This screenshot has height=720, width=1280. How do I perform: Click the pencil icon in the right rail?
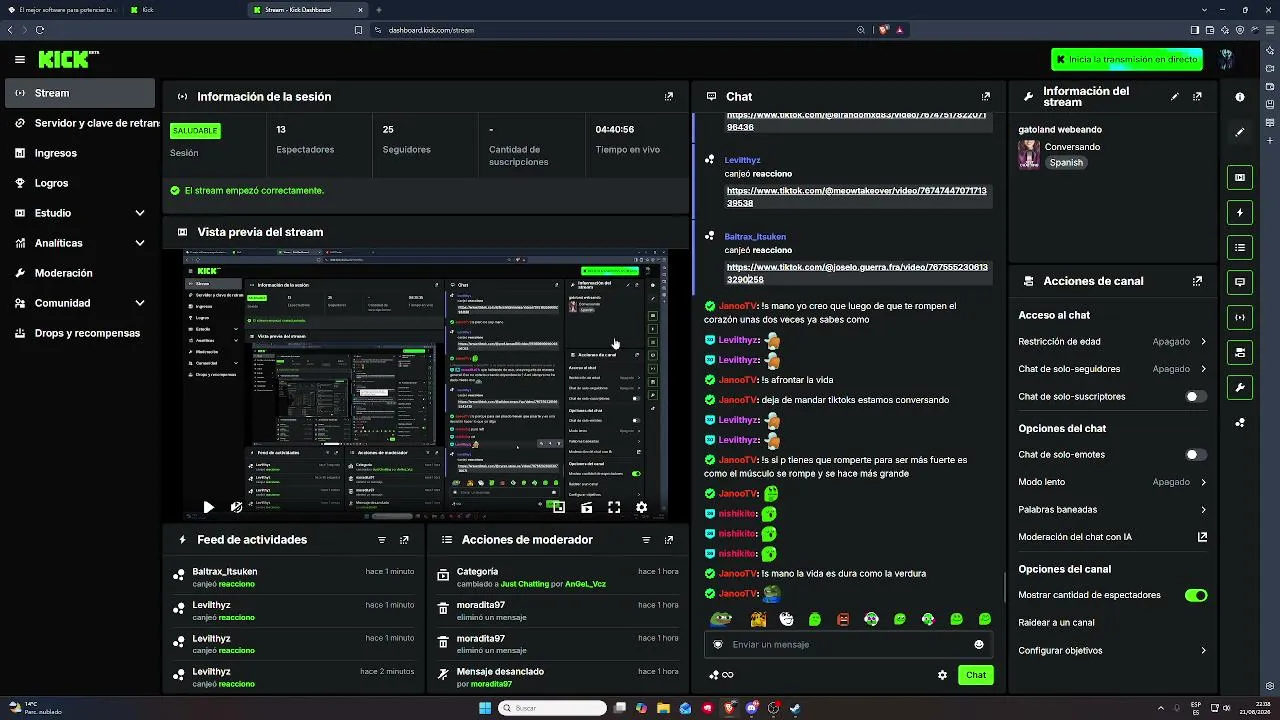click(x=1240, y=132)
